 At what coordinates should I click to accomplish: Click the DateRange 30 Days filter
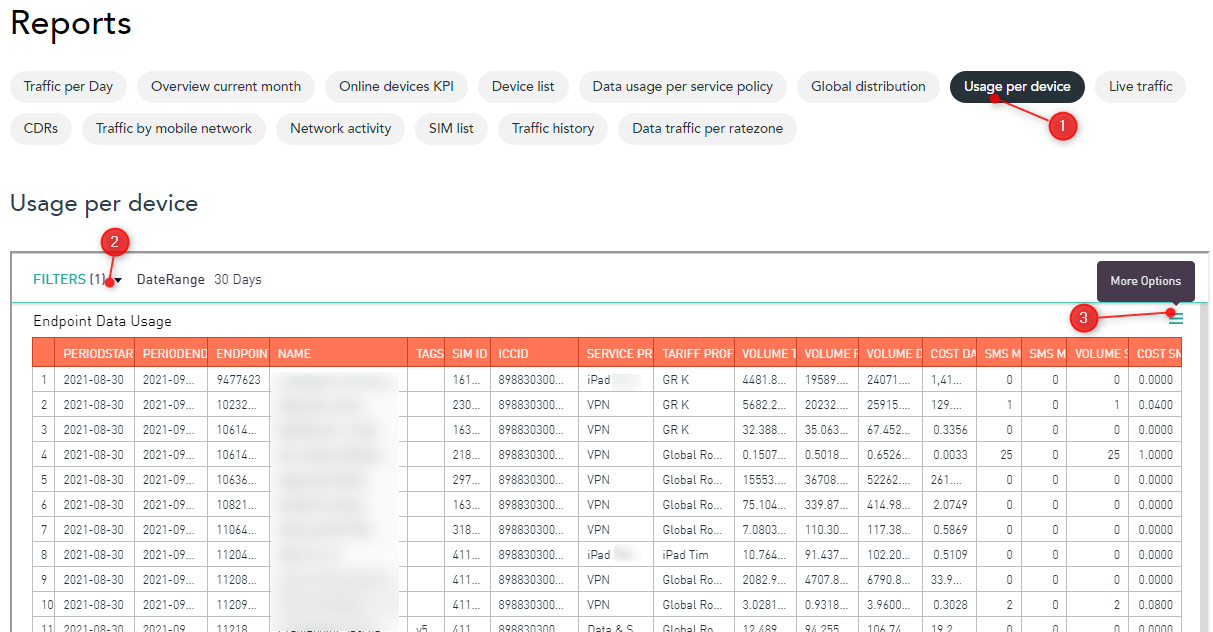(x=199, y=280)
